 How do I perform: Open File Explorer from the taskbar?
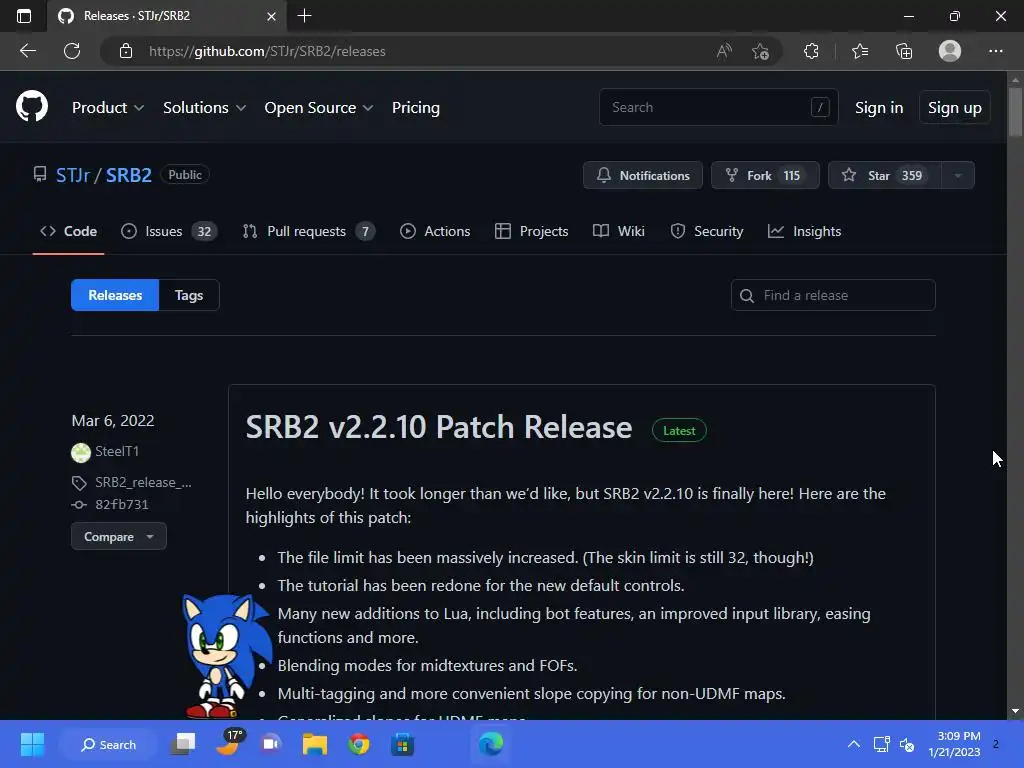(x=315, y=744)
